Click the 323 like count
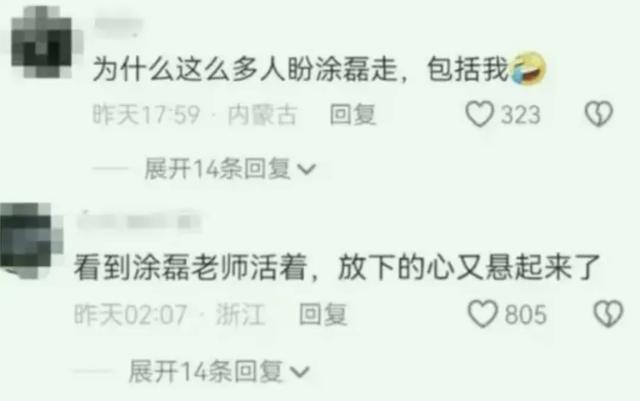The width and height of the screenshot is (640, 401). [x=520, y=115]
